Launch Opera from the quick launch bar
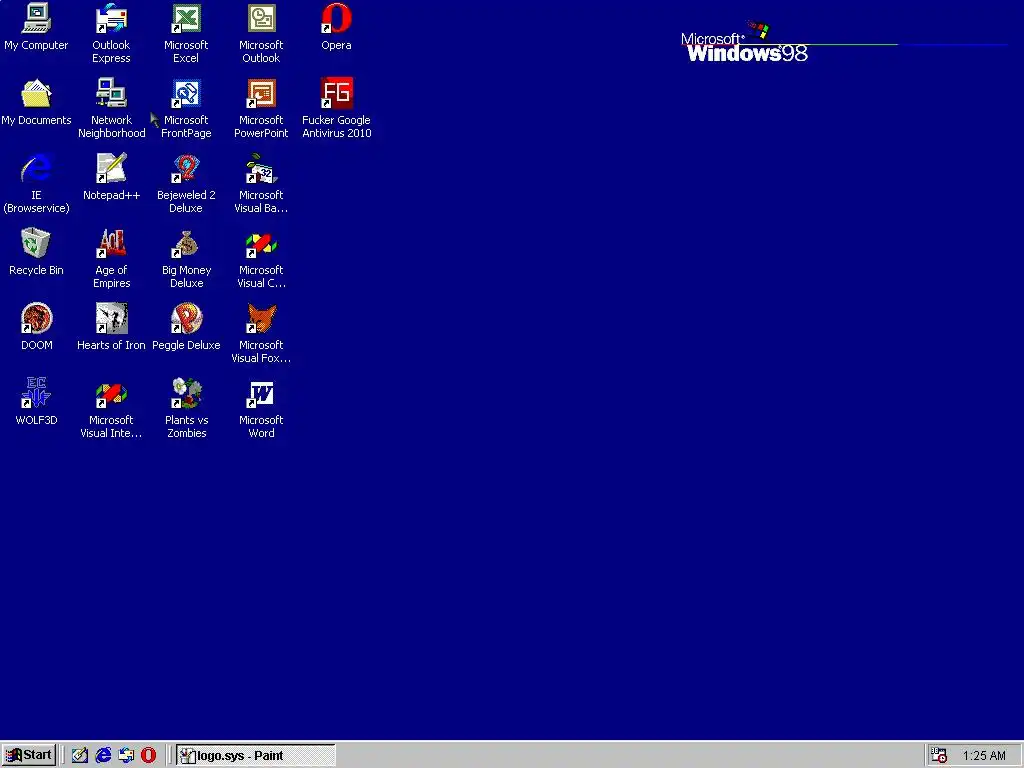 click(x=148, y=755)
